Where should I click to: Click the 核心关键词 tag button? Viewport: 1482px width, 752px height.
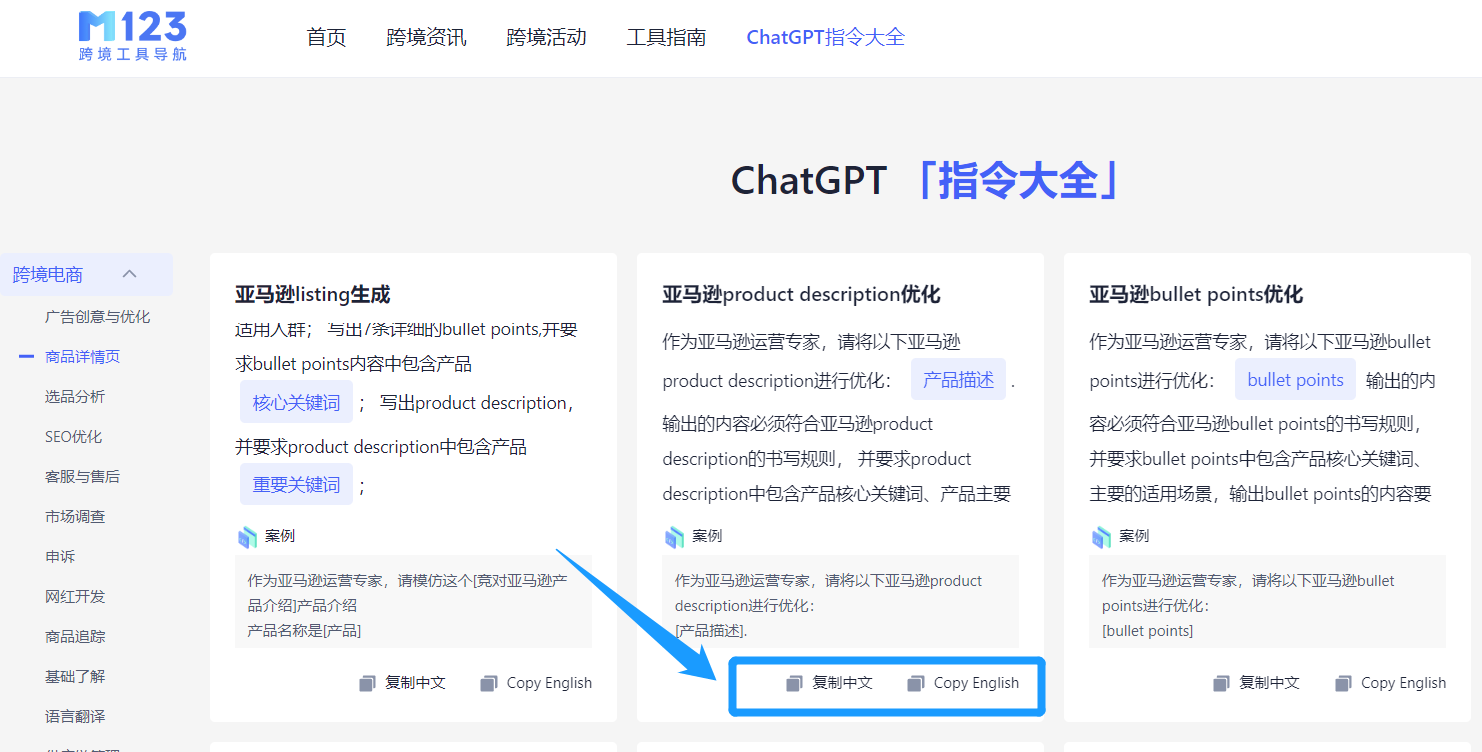[296, 402]
